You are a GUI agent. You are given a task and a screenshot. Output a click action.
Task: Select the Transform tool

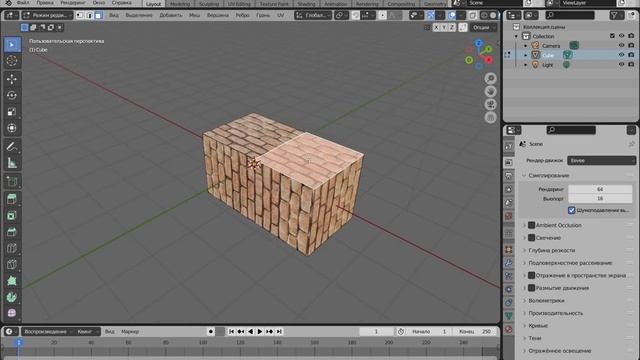12,128
